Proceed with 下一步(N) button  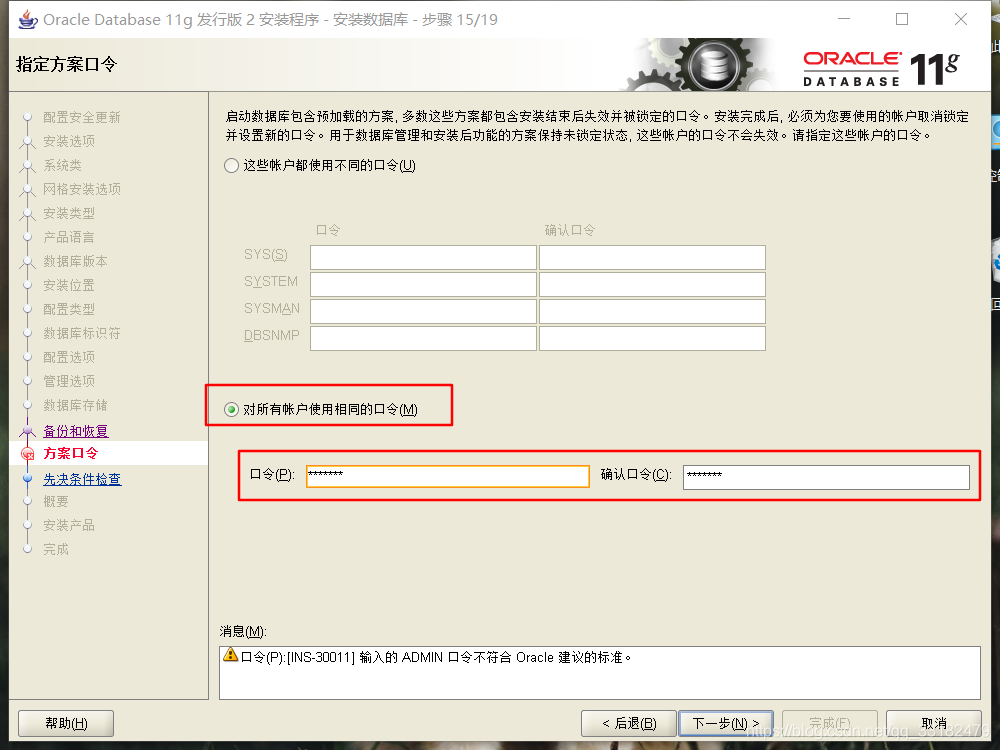726,723
